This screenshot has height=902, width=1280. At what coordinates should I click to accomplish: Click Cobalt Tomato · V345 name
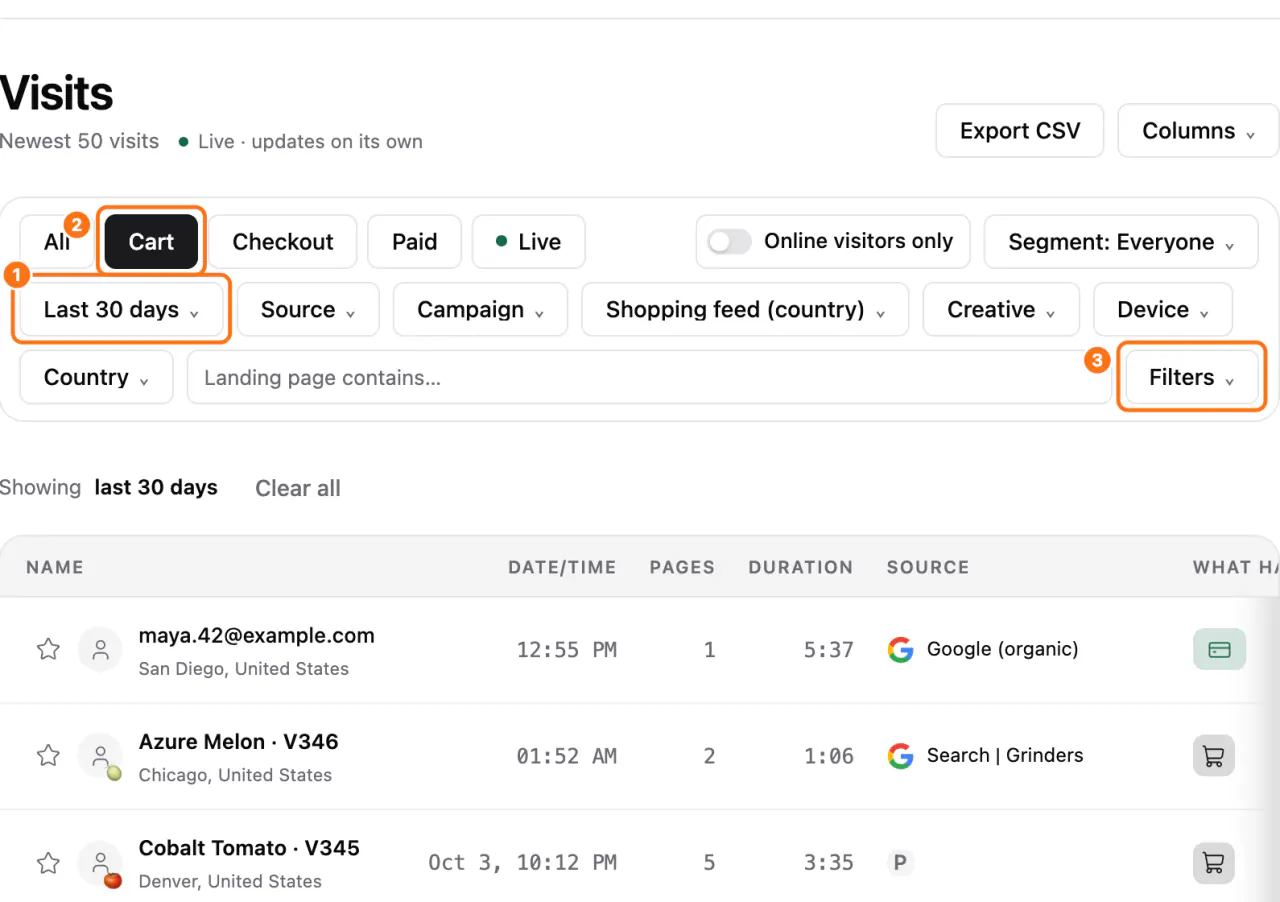coord(249,848)
